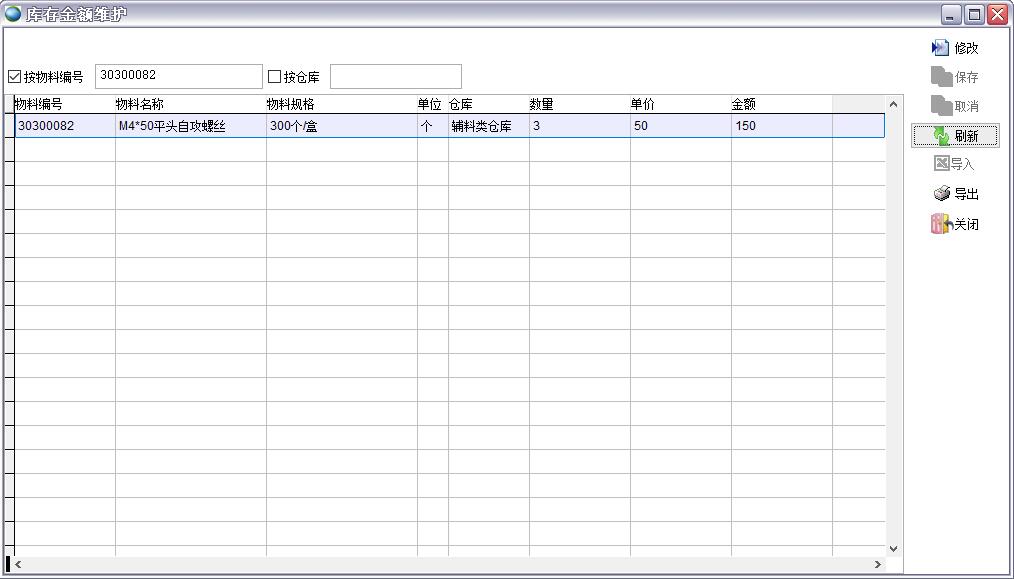Image resolution: width=1014 pixels, height=579 pixels.
Task: Click the 单价 cell showing 50
Action: 680,126
